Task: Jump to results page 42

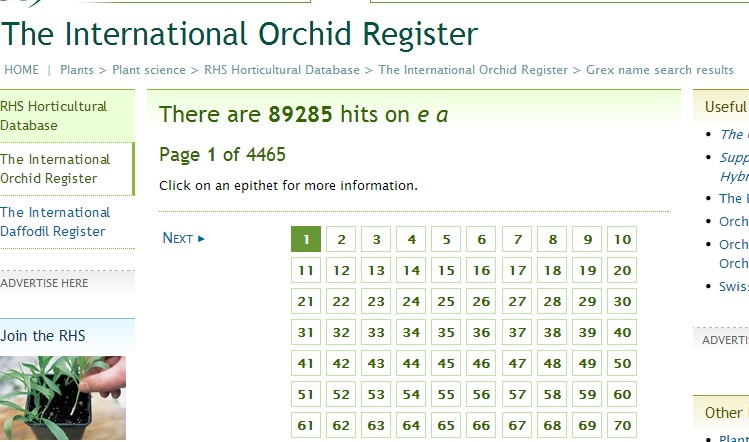Action: [x=341, y=363]
